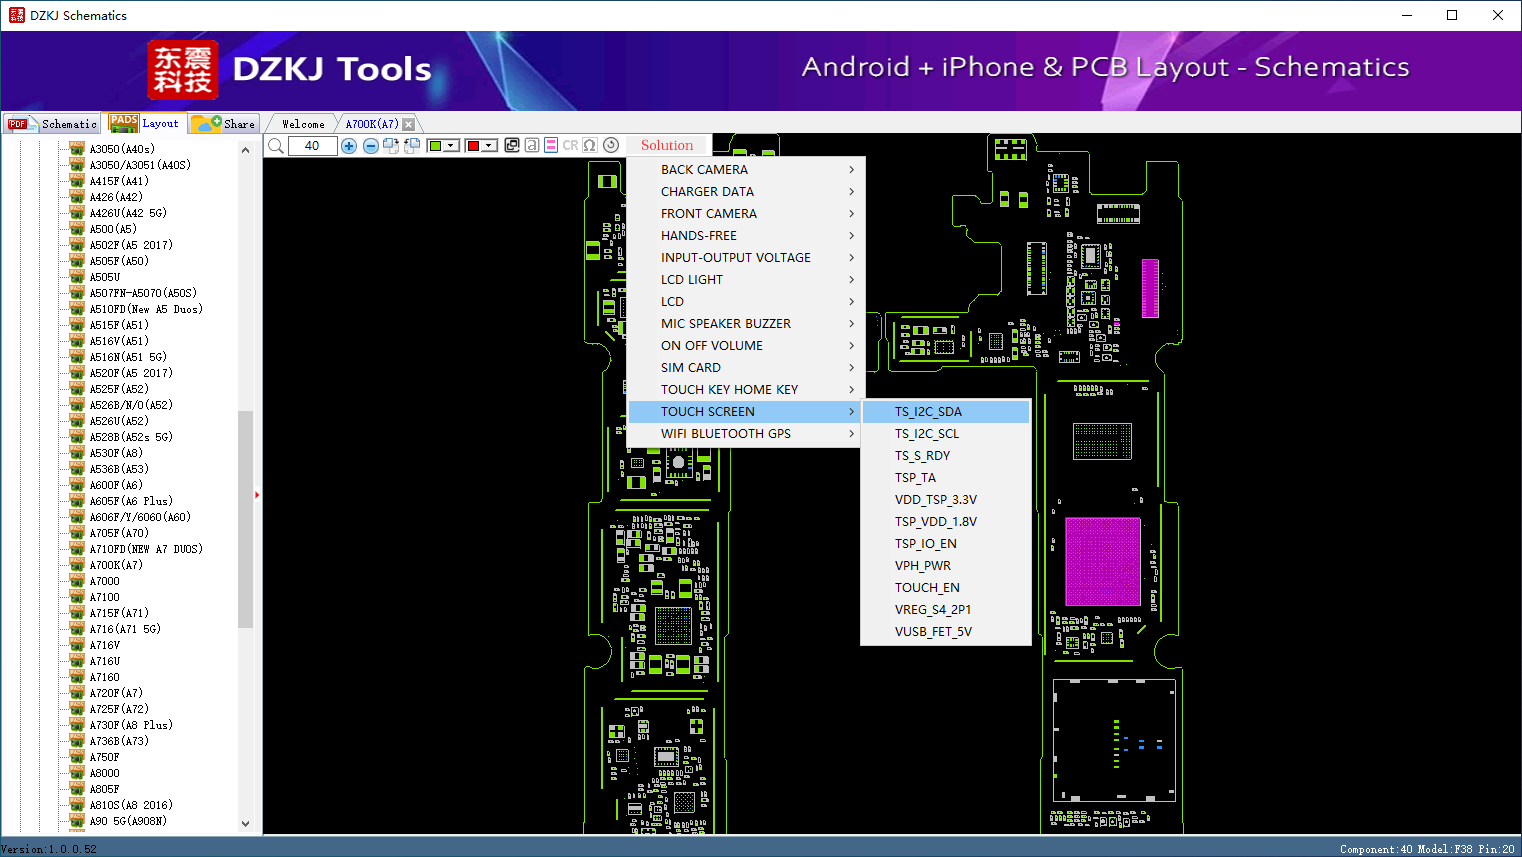Expand the SIM CARD submenu arrow
The height and width of the screenshot is (857, 1522).
click(x=851, y=368)
